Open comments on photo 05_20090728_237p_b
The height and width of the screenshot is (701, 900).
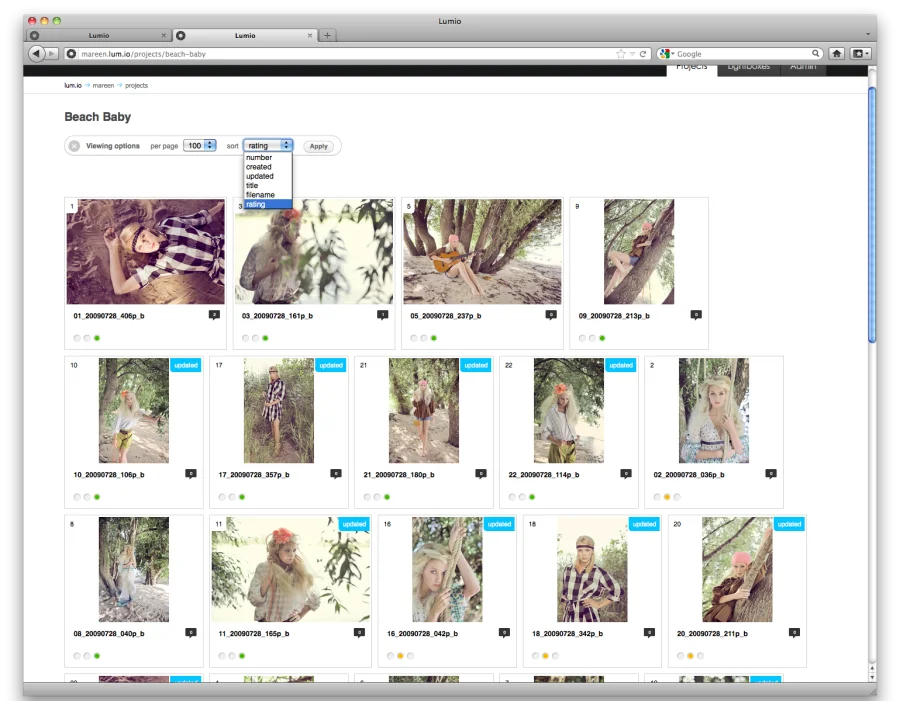(551, 315)
